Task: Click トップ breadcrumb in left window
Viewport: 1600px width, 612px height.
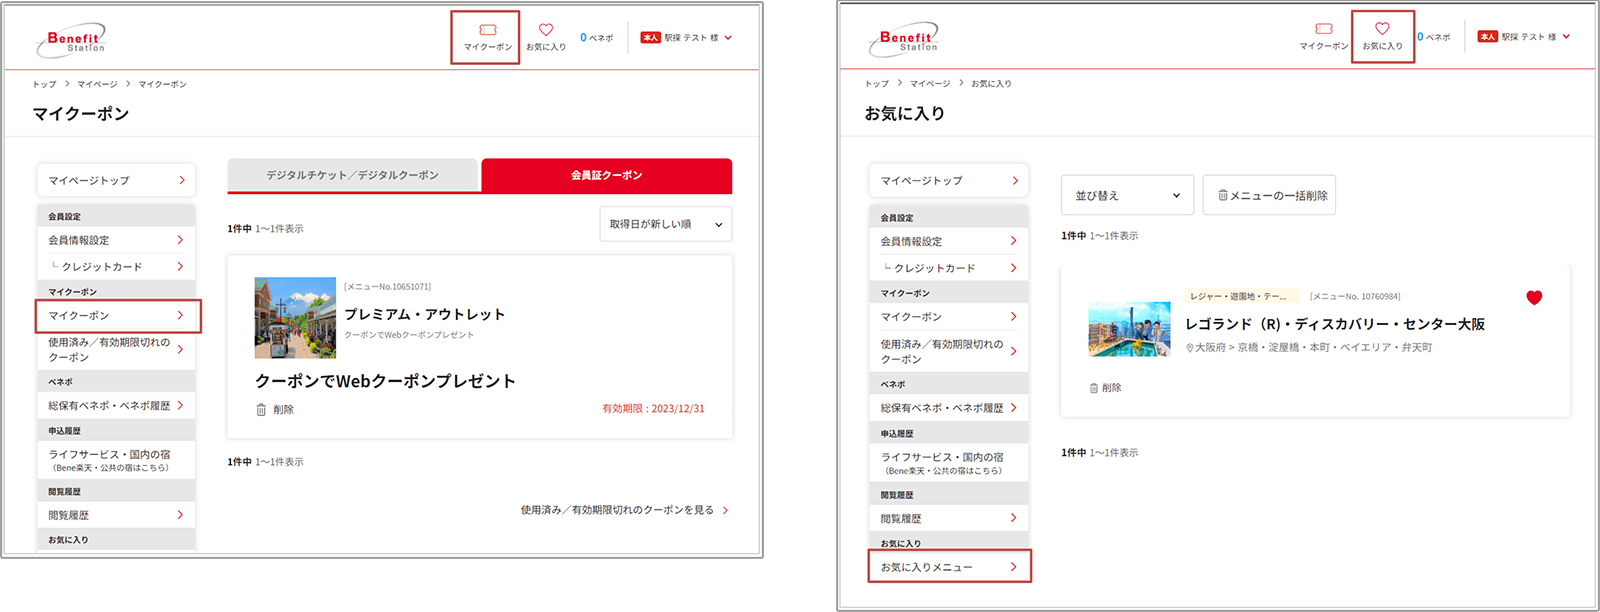Action: click(44, 84)
